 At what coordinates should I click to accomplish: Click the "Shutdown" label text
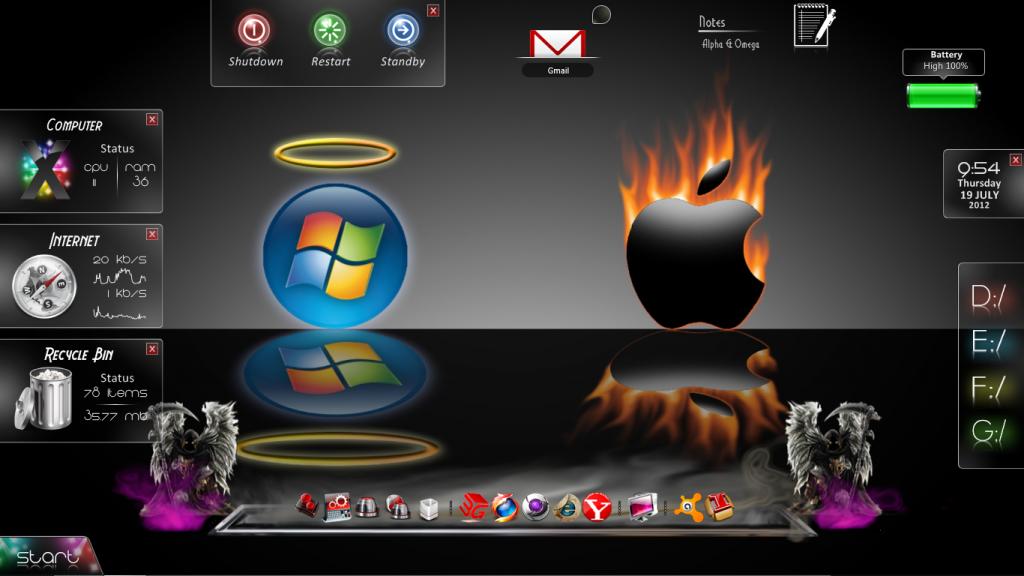point(255,61)
